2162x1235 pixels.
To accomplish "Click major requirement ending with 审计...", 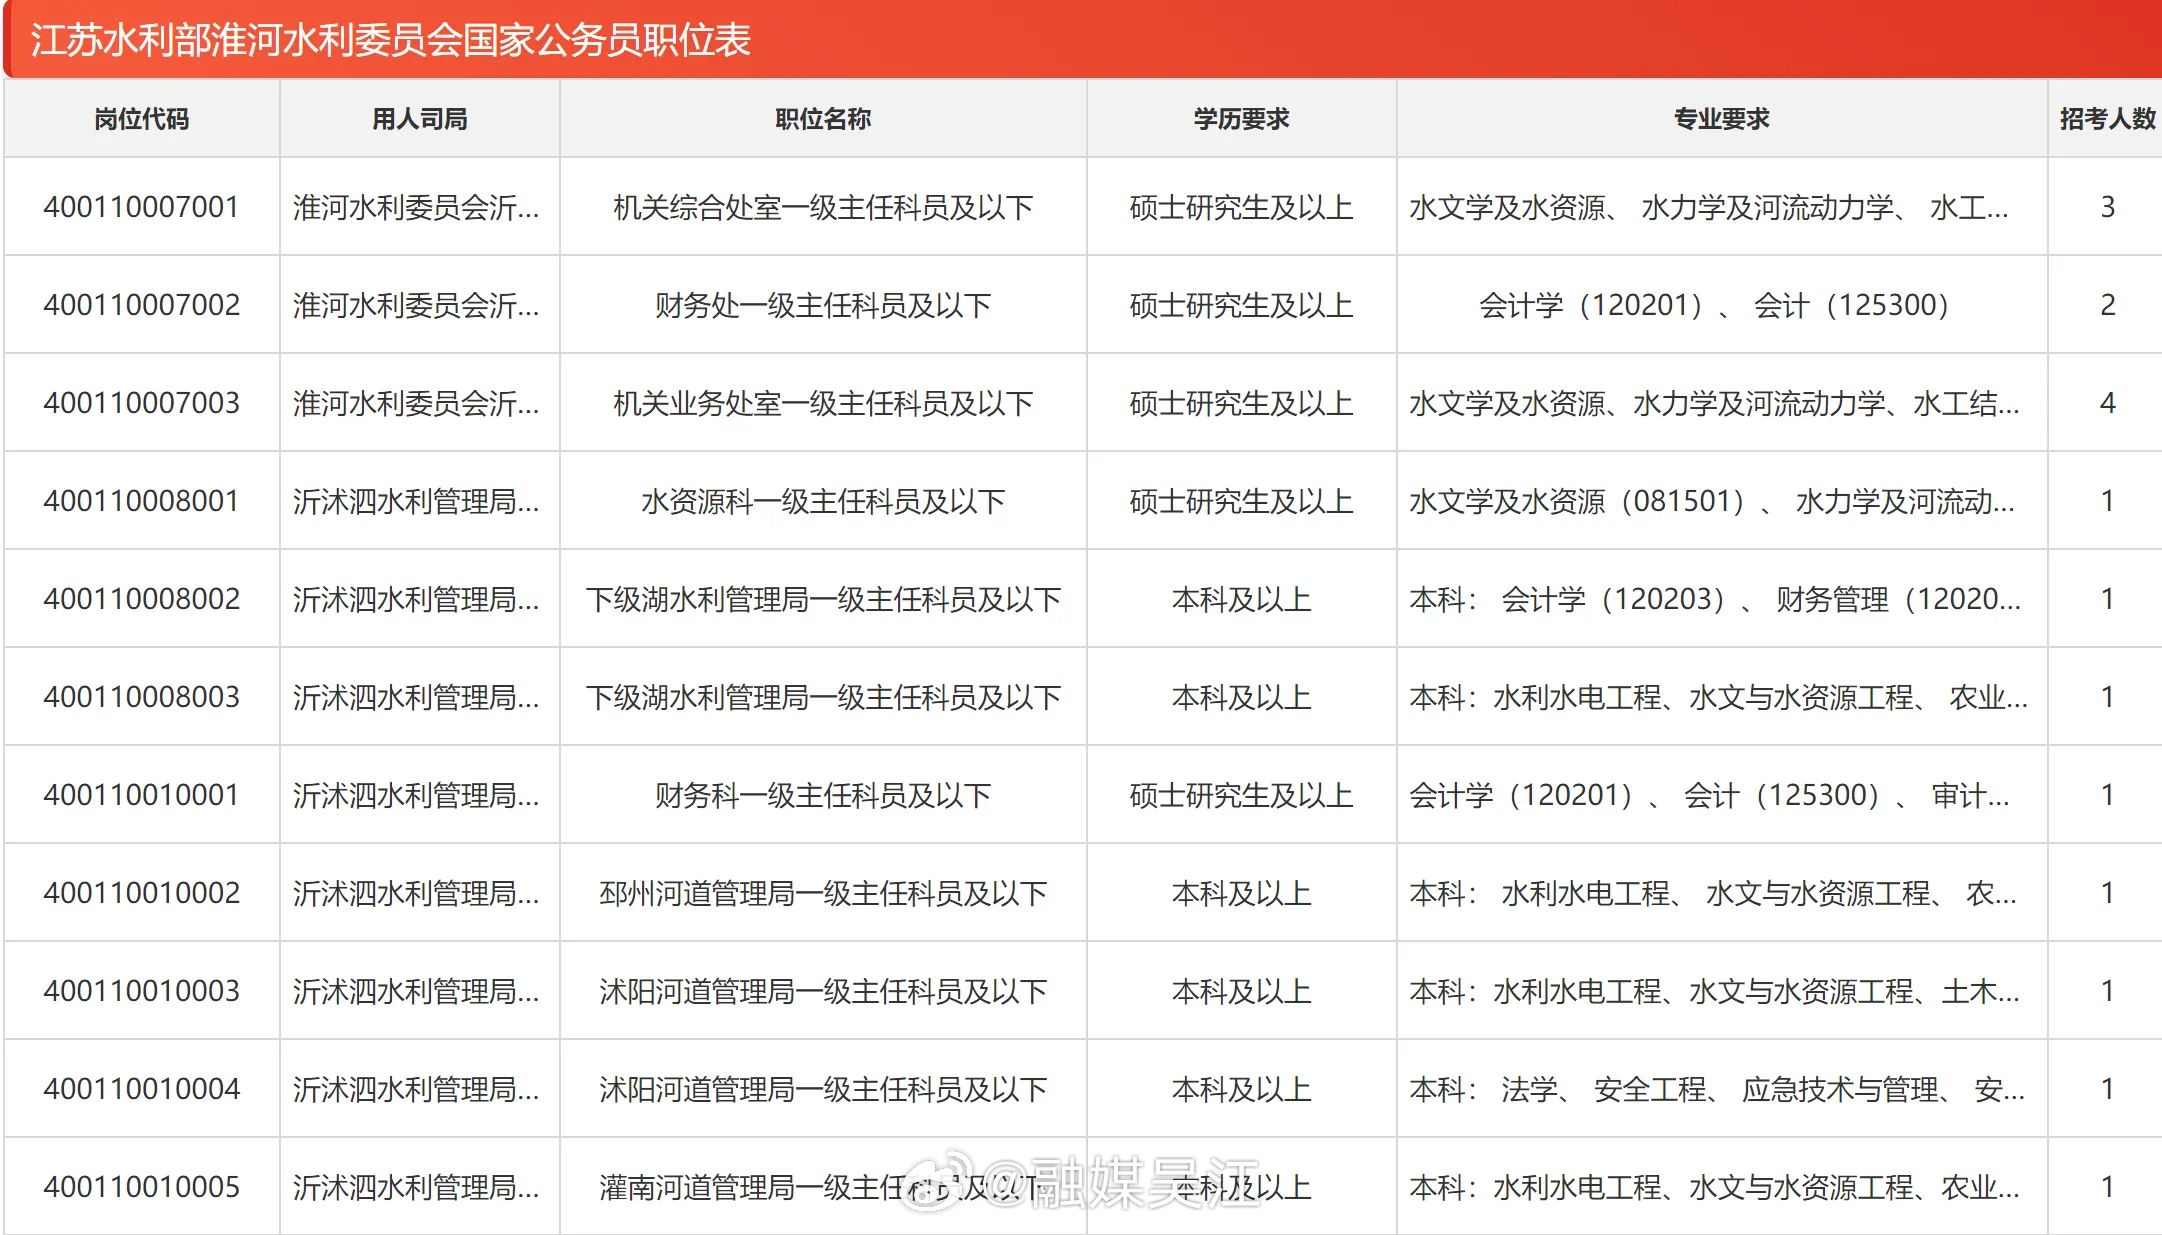I will (1709, 795).
